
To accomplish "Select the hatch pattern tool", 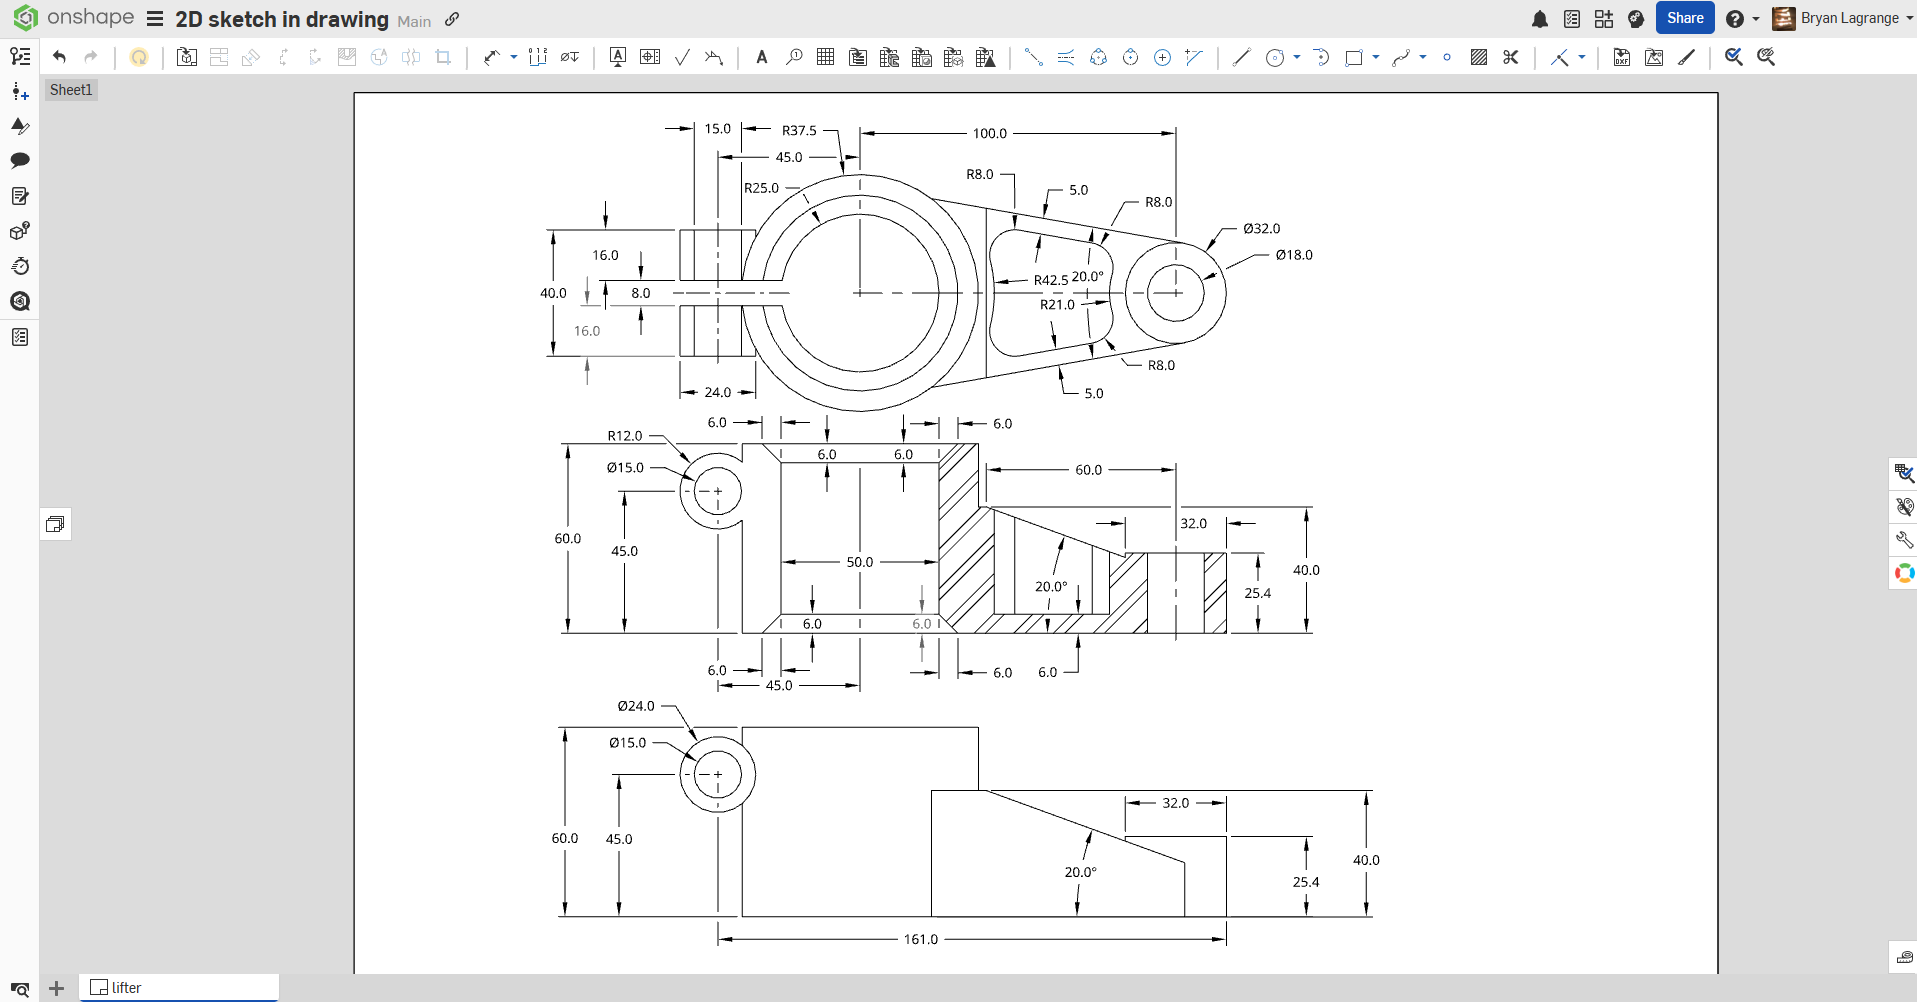I will point(1478,57).
